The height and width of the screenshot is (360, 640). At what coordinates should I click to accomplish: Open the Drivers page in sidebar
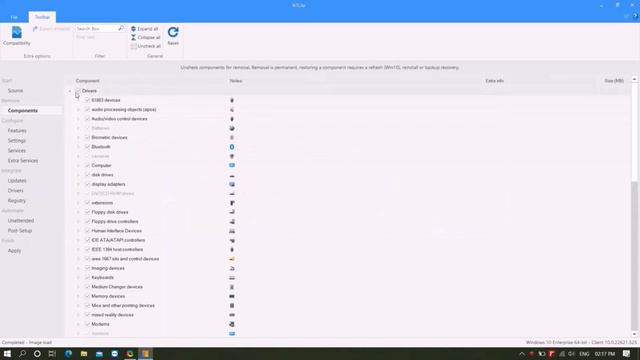click(x=16, y=191)
